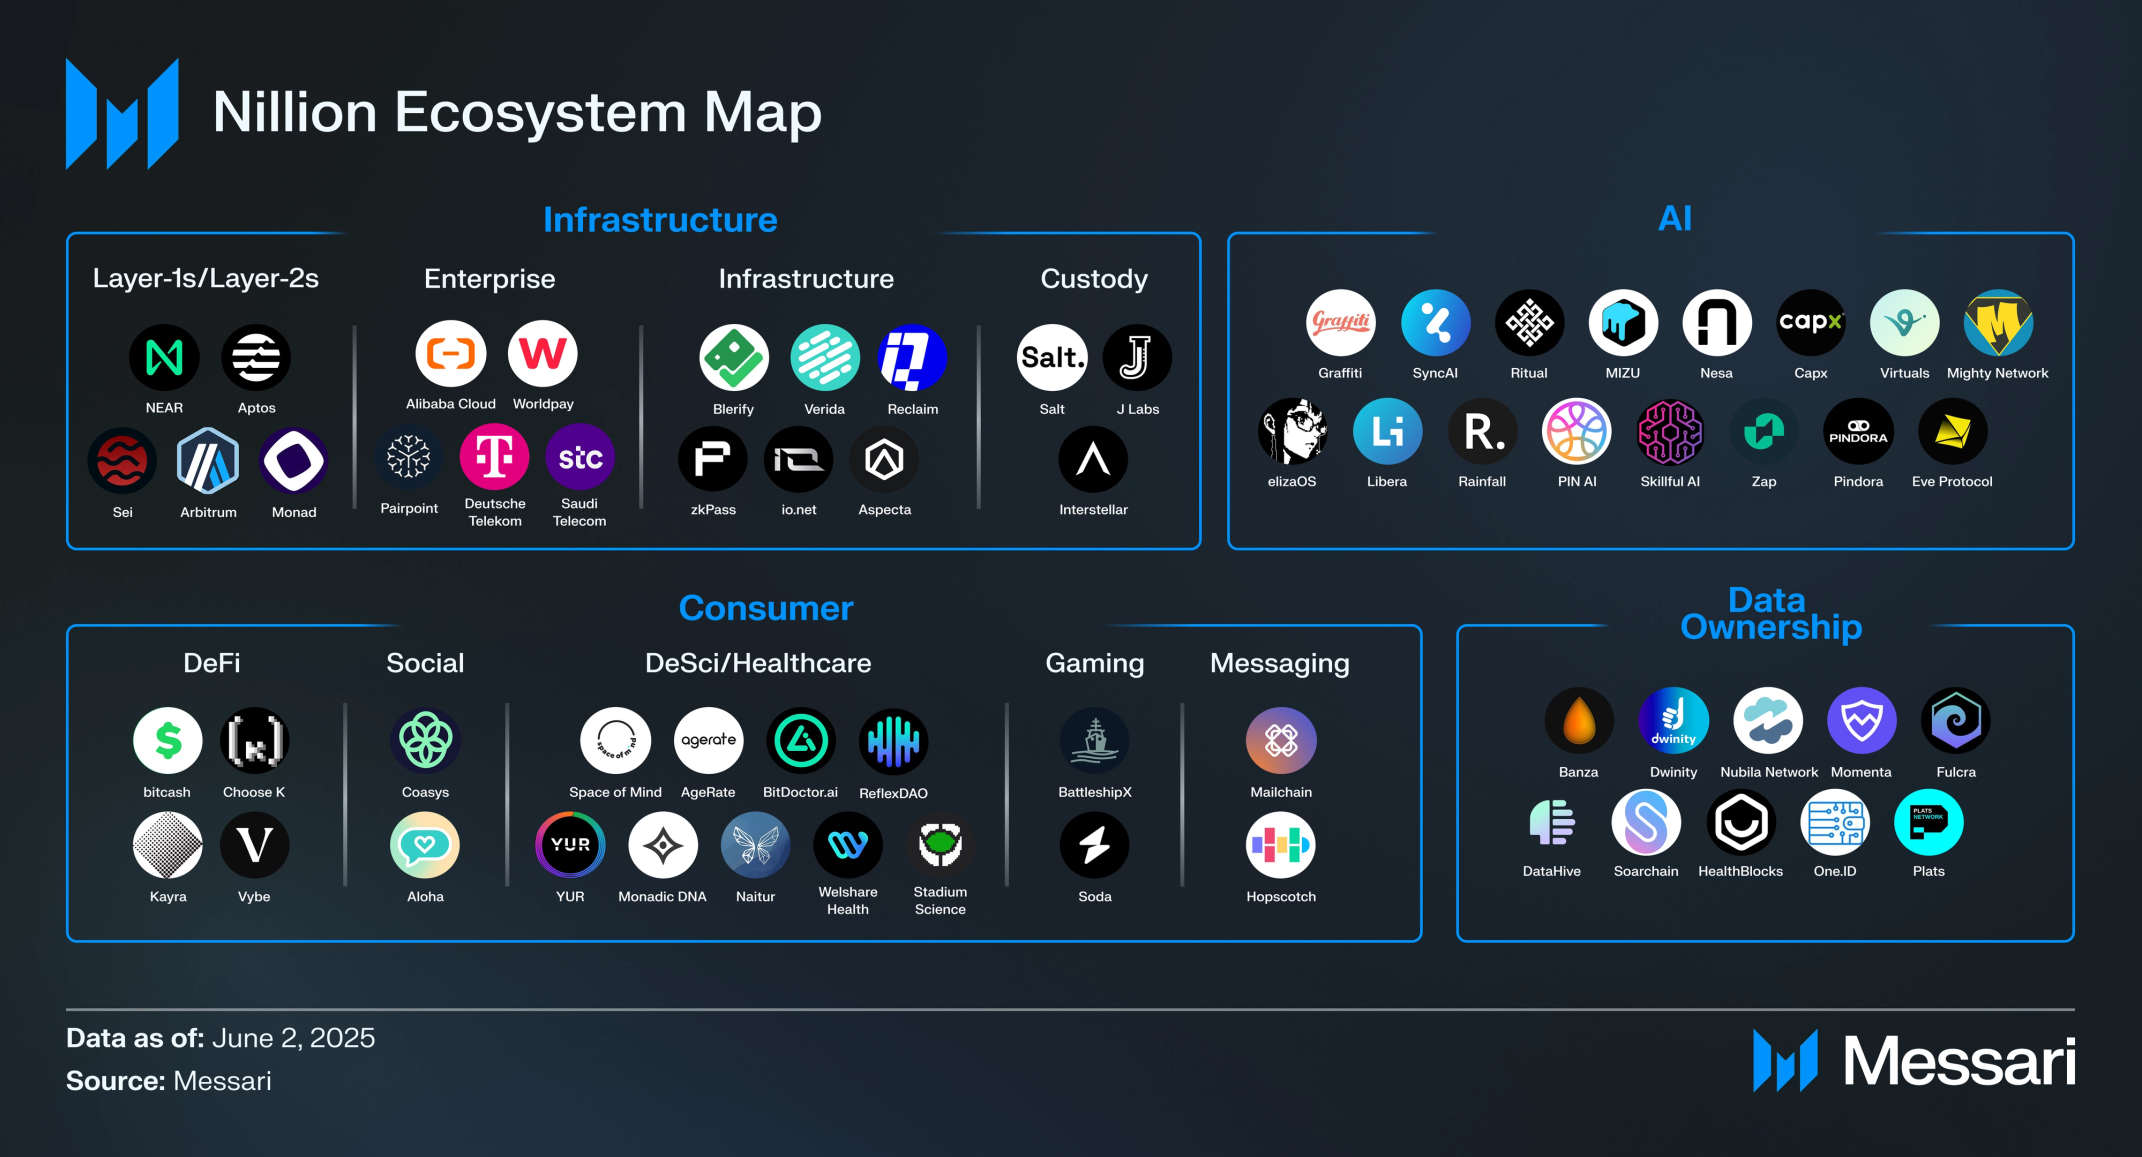Click the PIN AI logo
The width and height of the screenshot is (2142, 1157).
1577,431
